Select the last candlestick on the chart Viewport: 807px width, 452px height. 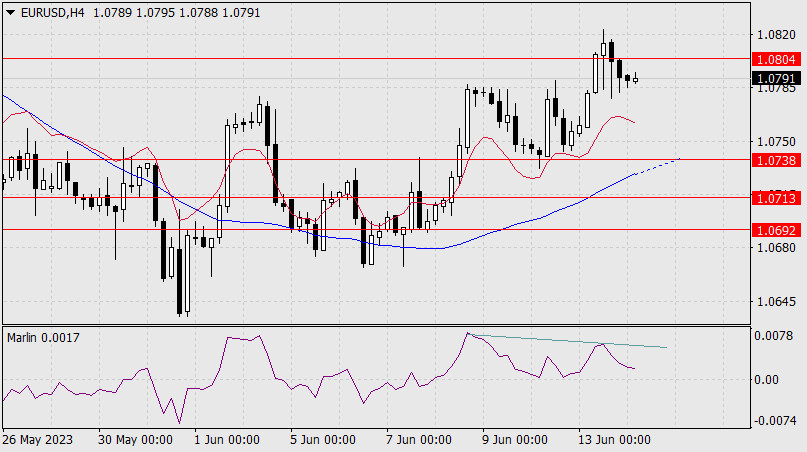click(635, 79)
